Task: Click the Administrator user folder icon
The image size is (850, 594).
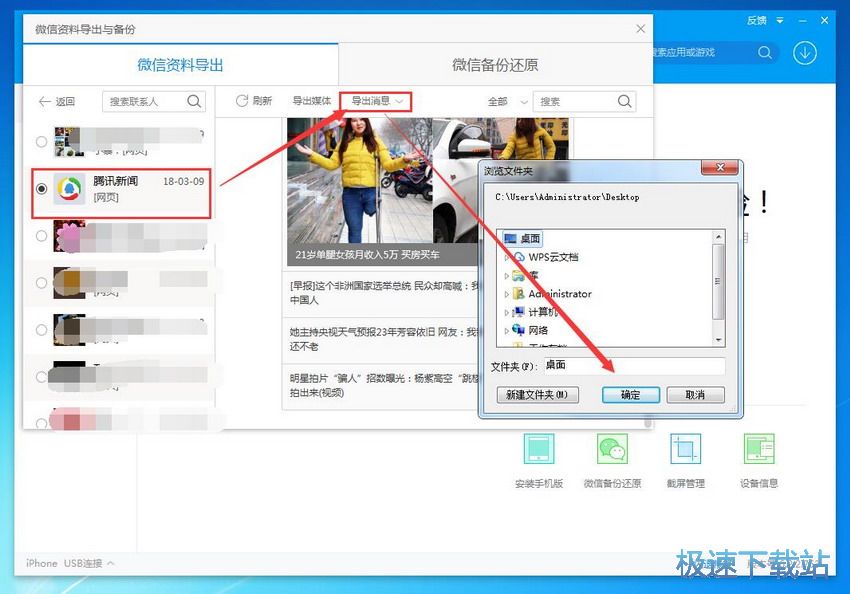Action: pos(519,294)
